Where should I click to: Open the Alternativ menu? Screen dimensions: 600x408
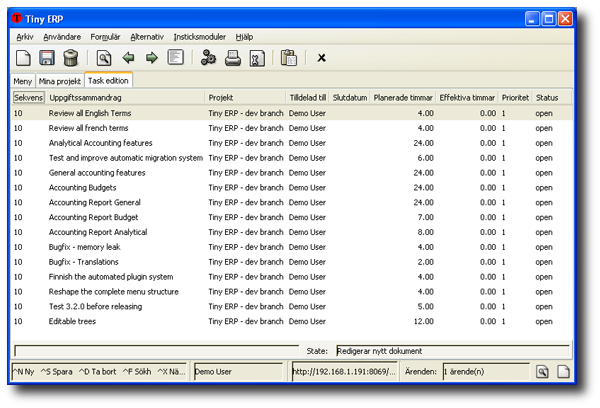click(147, 37)
